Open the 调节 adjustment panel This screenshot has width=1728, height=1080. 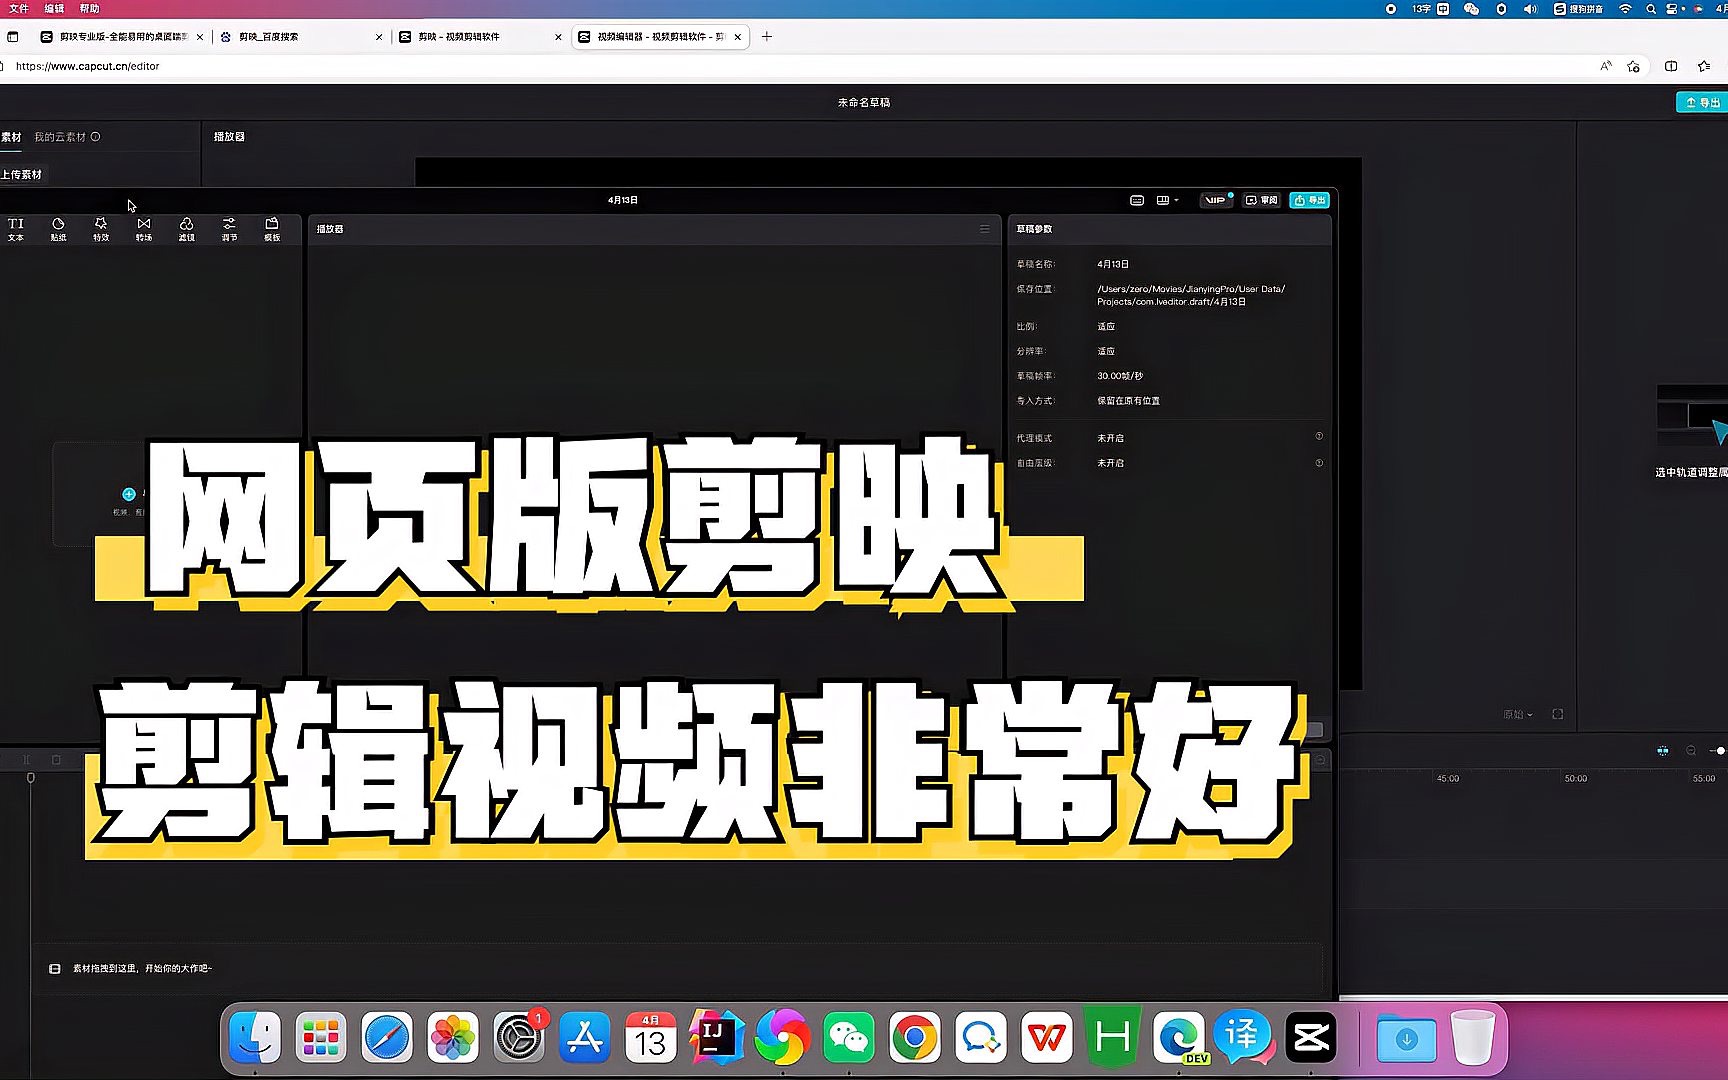[x=229, y=229]
